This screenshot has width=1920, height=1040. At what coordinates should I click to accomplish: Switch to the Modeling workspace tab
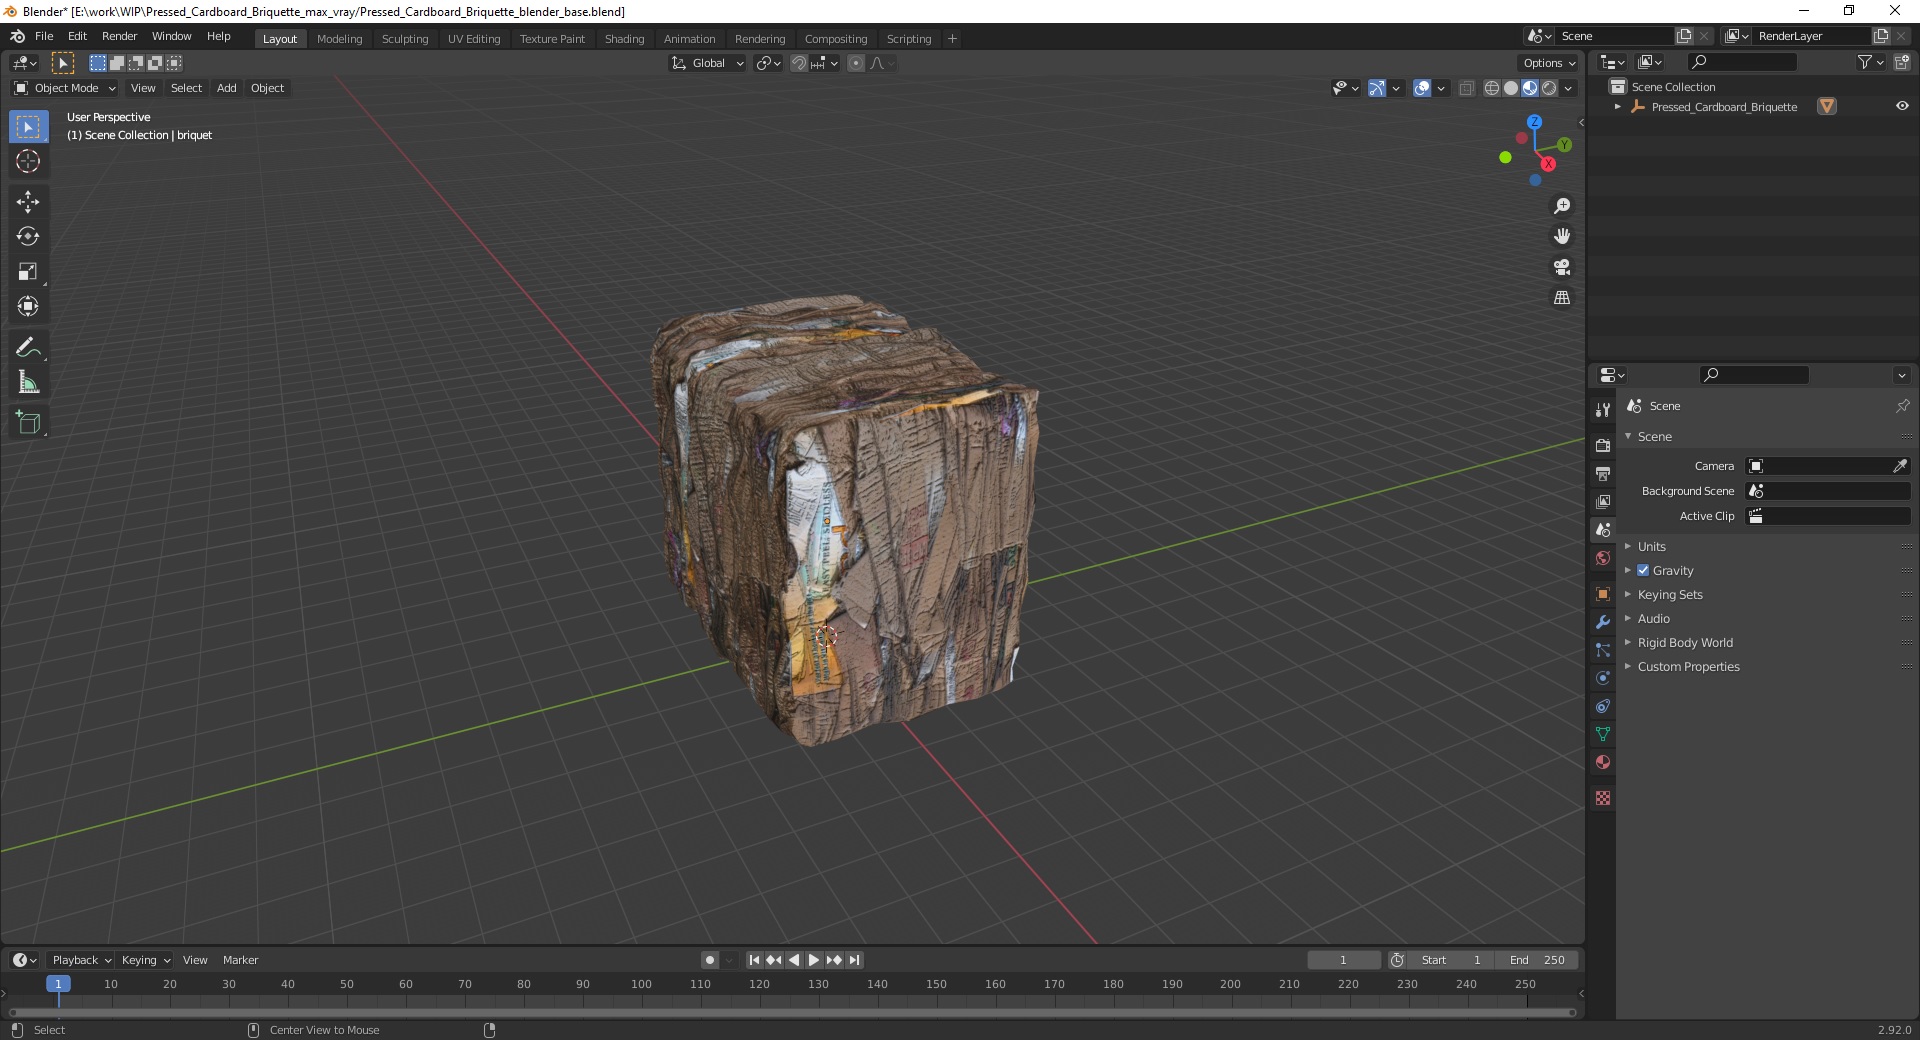339,39
